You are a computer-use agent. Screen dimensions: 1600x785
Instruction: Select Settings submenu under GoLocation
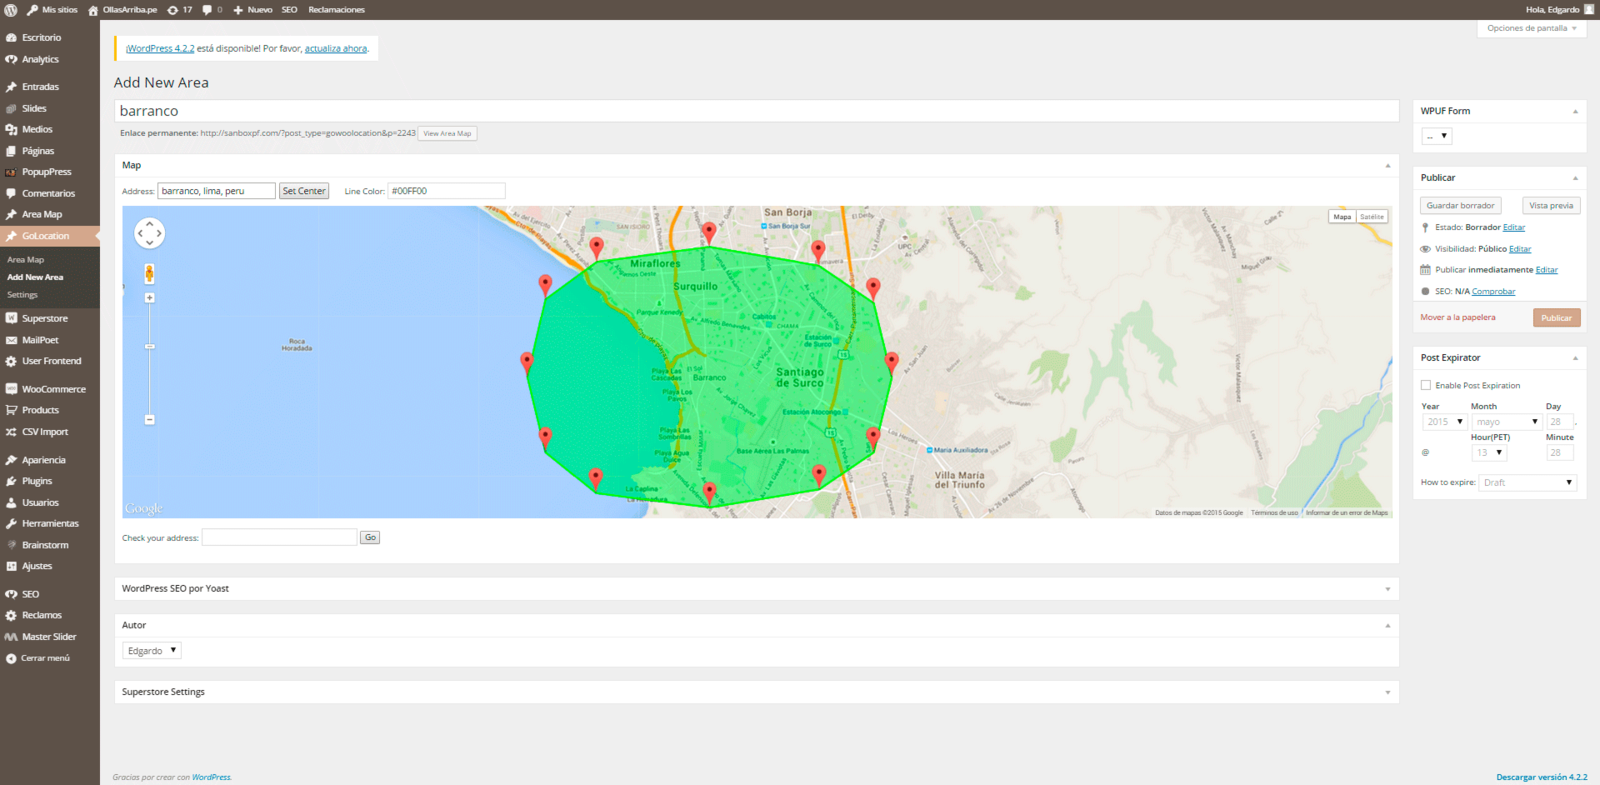pos(22,295)
